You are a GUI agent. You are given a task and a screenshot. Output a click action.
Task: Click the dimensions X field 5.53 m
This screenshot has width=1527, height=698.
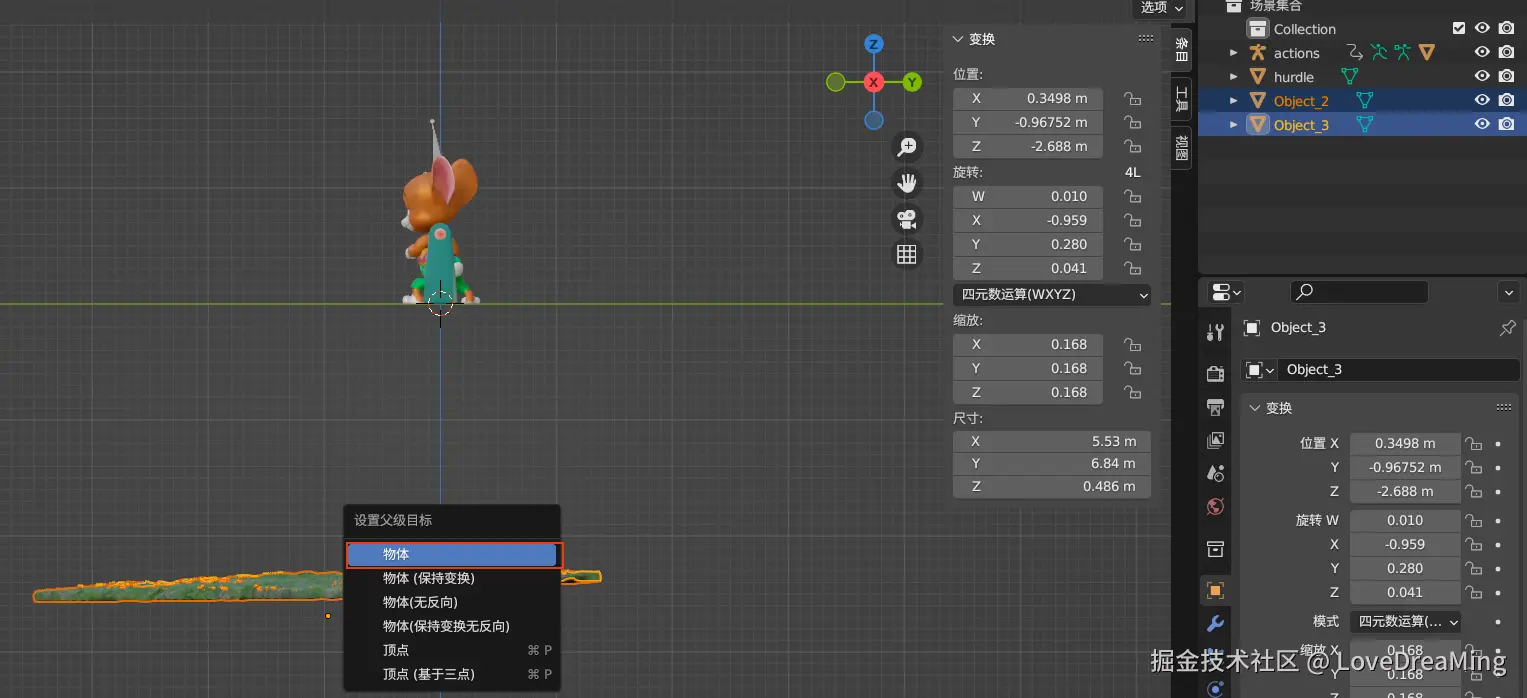(1052, 441)
